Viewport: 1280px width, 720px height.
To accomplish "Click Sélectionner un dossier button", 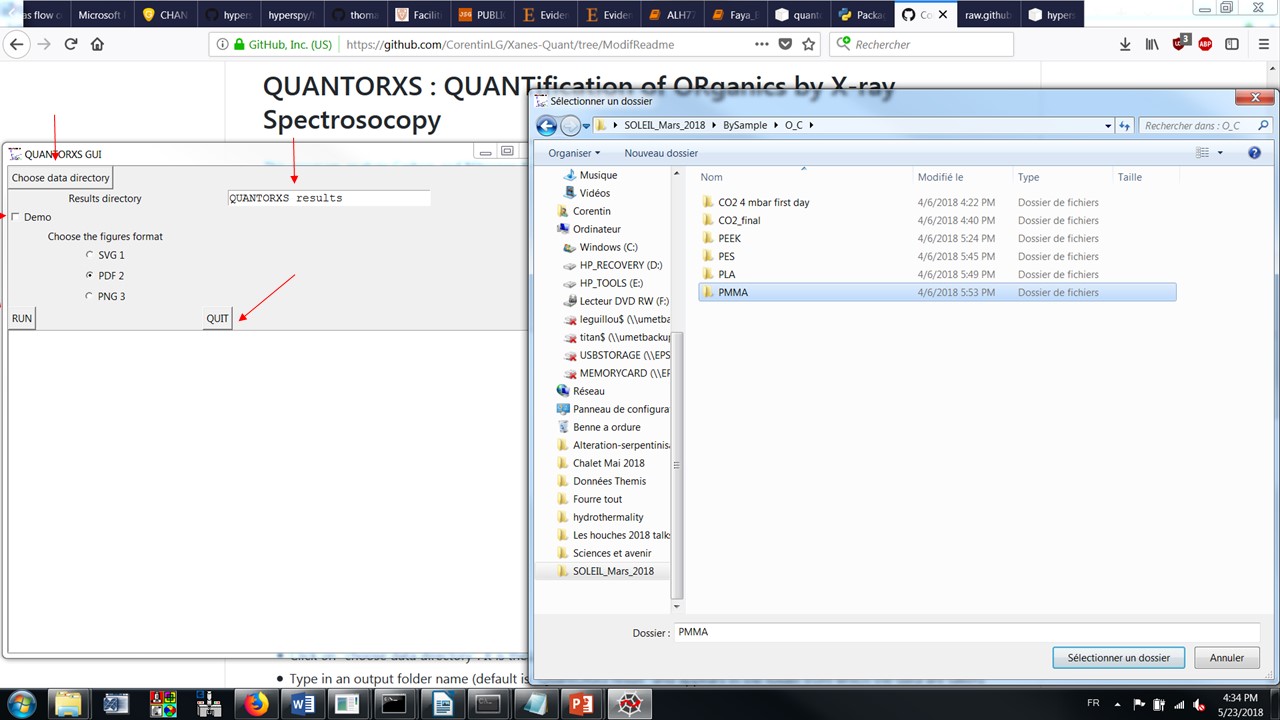I will pyautogui.click(x=1118, y=658).
